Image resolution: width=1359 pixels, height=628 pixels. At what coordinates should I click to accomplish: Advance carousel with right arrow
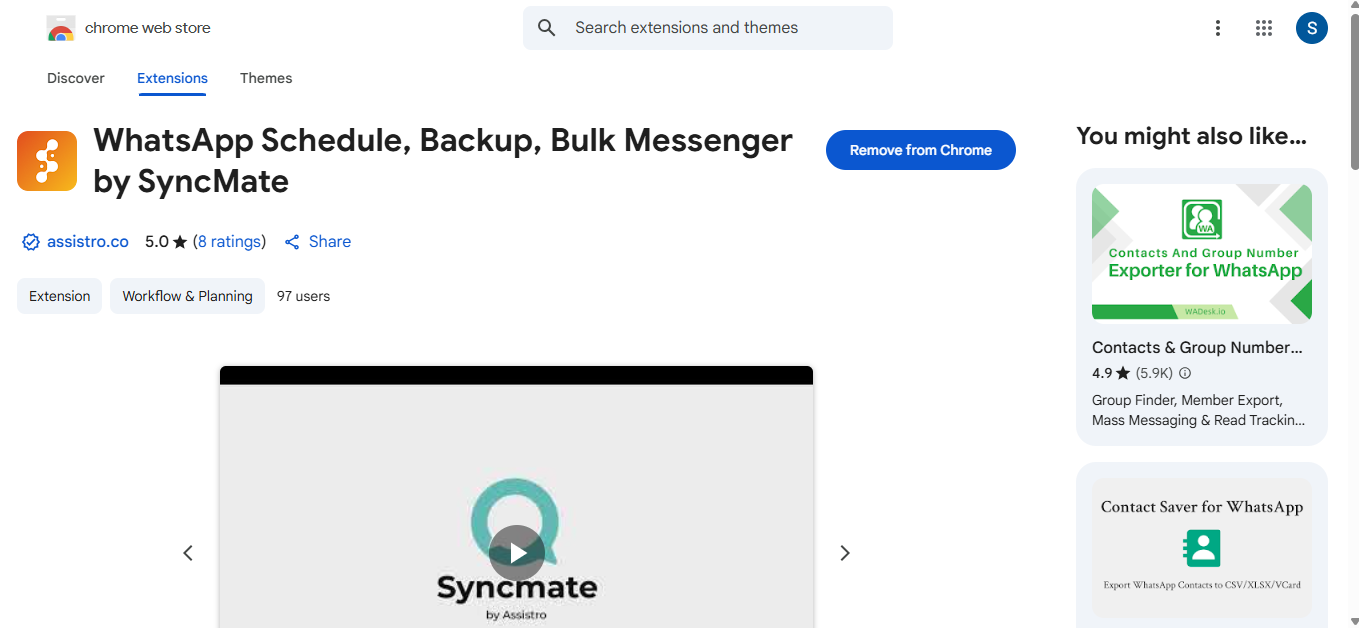845,552
